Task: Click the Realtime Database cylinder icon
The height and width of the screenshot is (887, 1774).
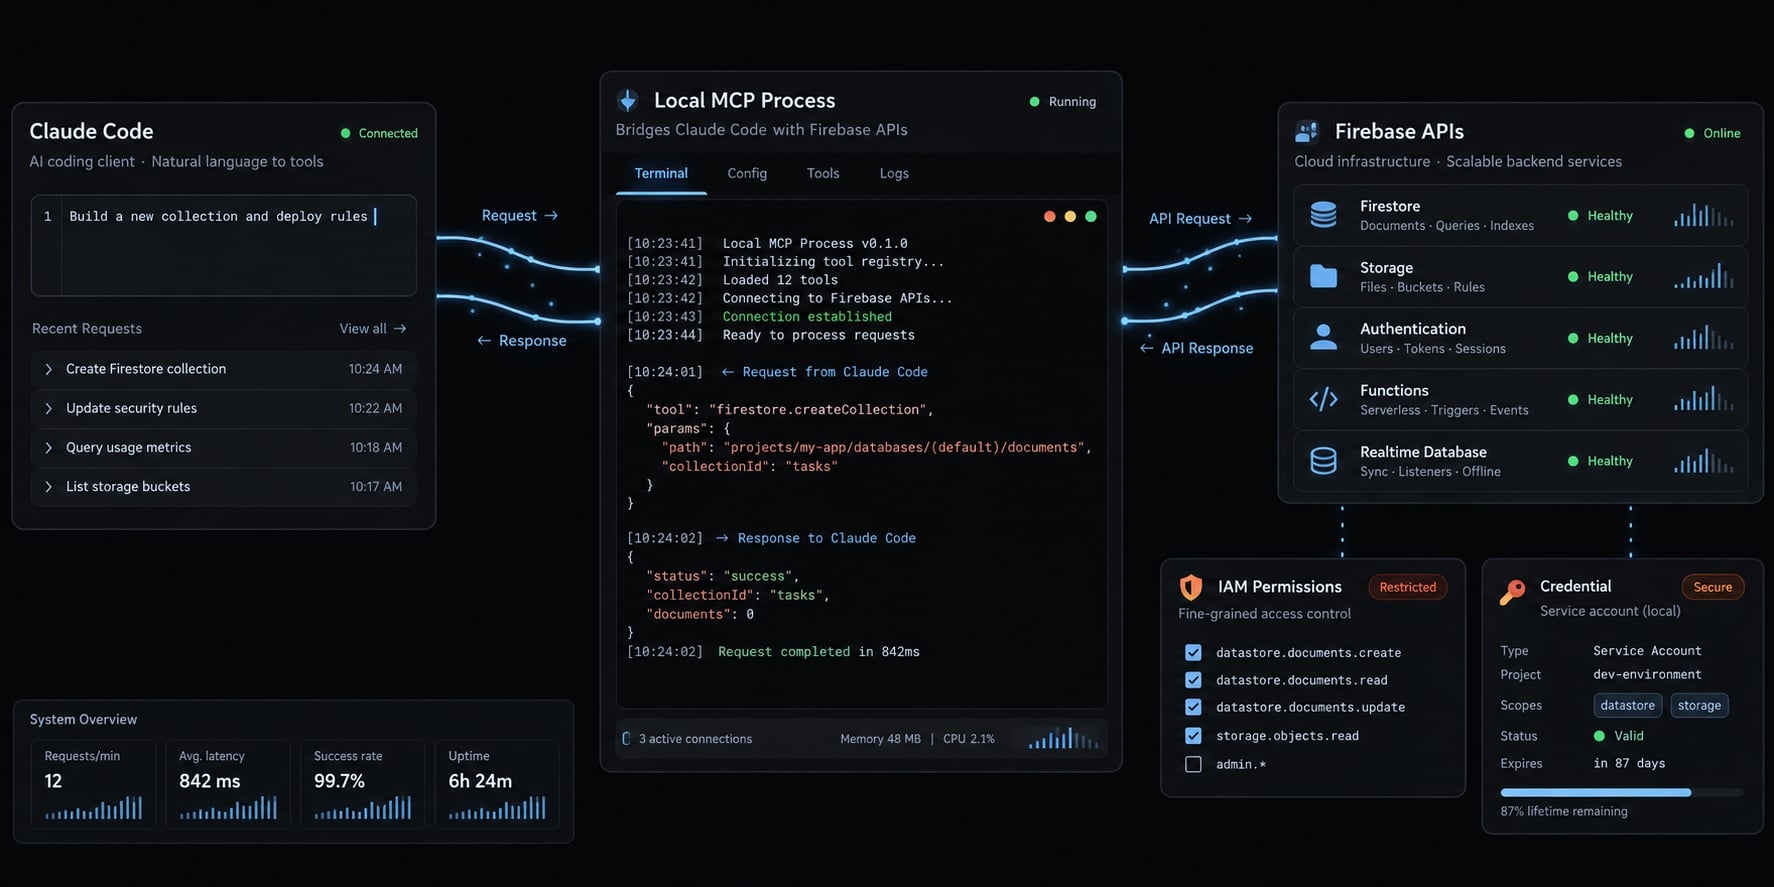Action: coord(1323,460)
